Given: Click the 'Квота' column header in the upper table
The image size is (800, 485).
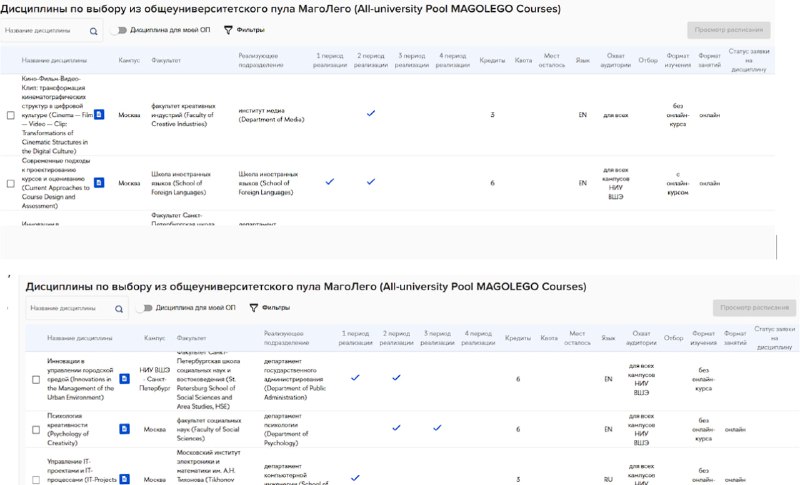Looking at the screenshot, I should 523,60.
